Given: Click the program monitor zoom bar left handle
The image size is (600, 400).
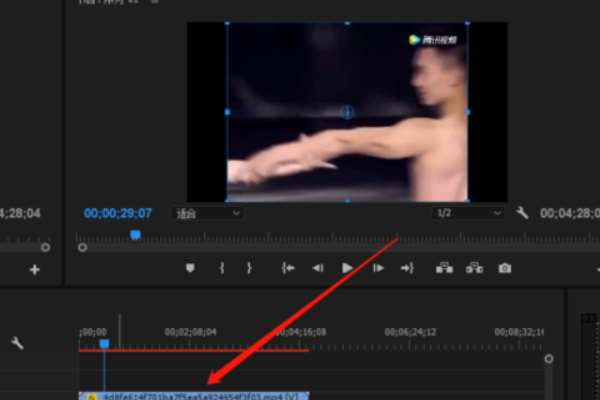Looking at the screenshot, I should [x=82, y=248].
